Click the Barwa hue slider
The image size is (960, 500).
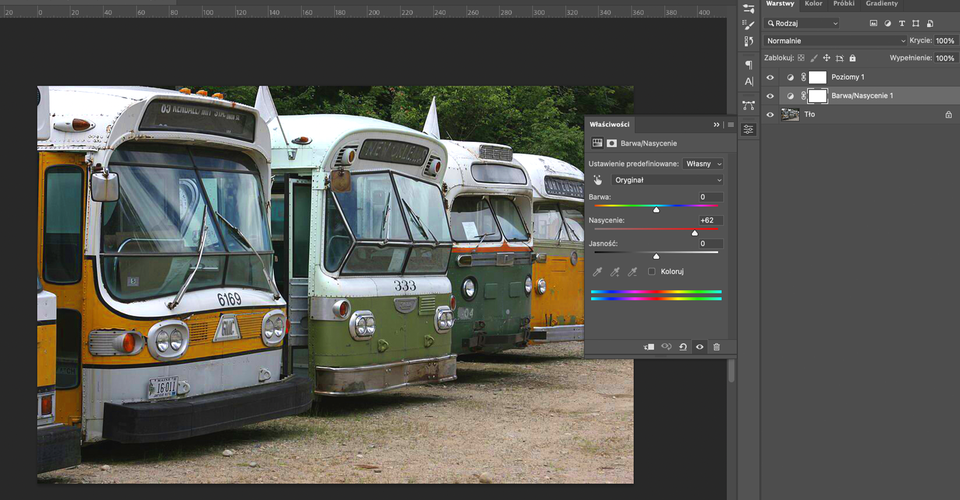click(656, 207)
